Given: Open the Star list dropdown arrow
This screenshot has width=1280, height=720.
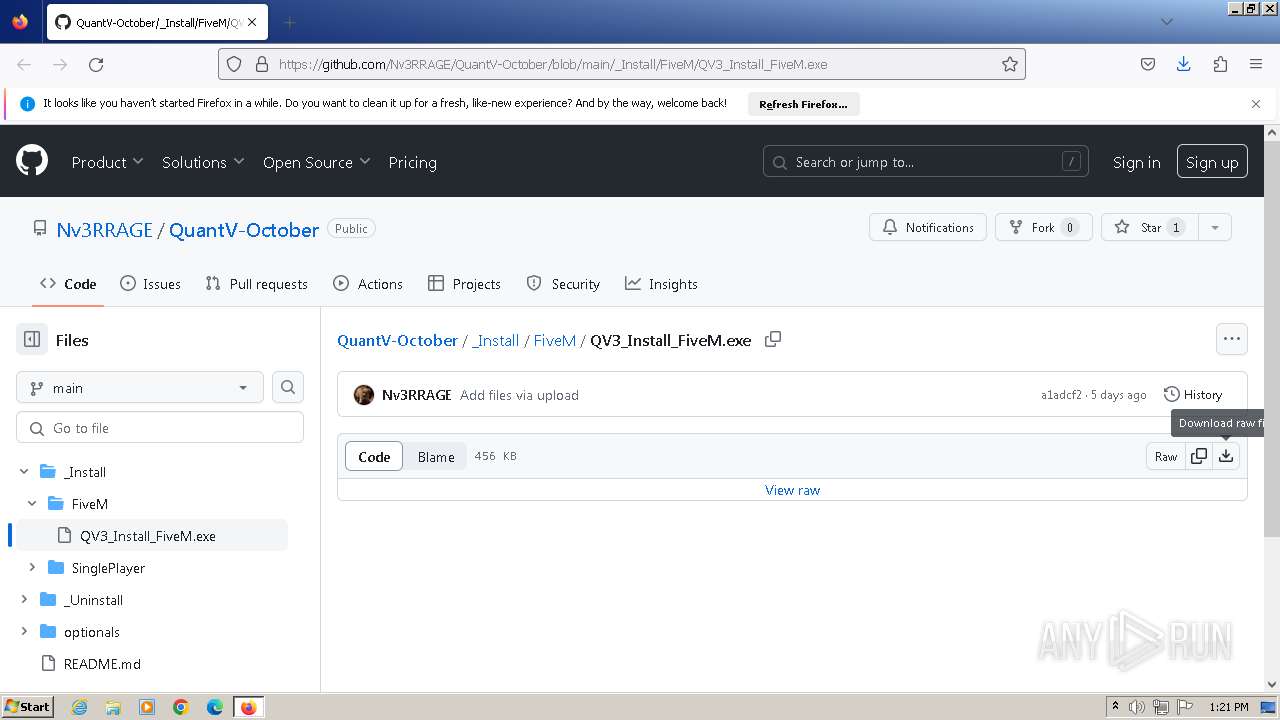Looking at the screenshot, I should tap(1215, 228).
